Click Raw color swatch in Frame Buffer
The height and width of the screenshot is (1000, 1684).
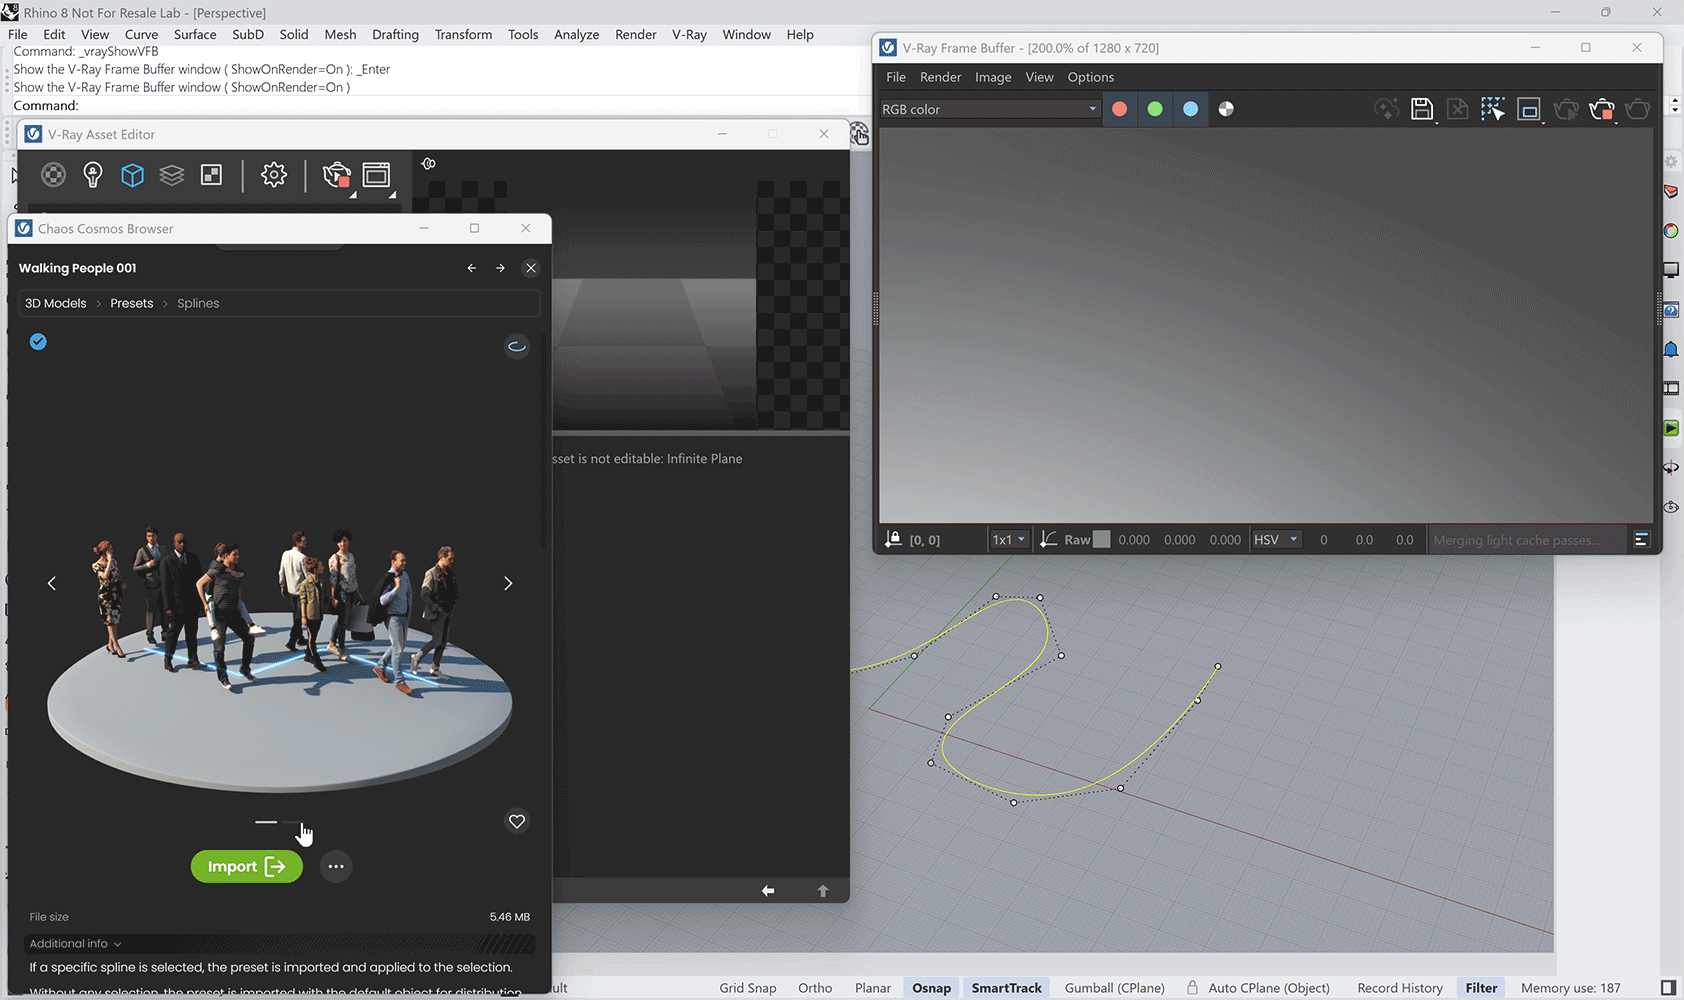pyautogui.click(x=1102, y=539)
